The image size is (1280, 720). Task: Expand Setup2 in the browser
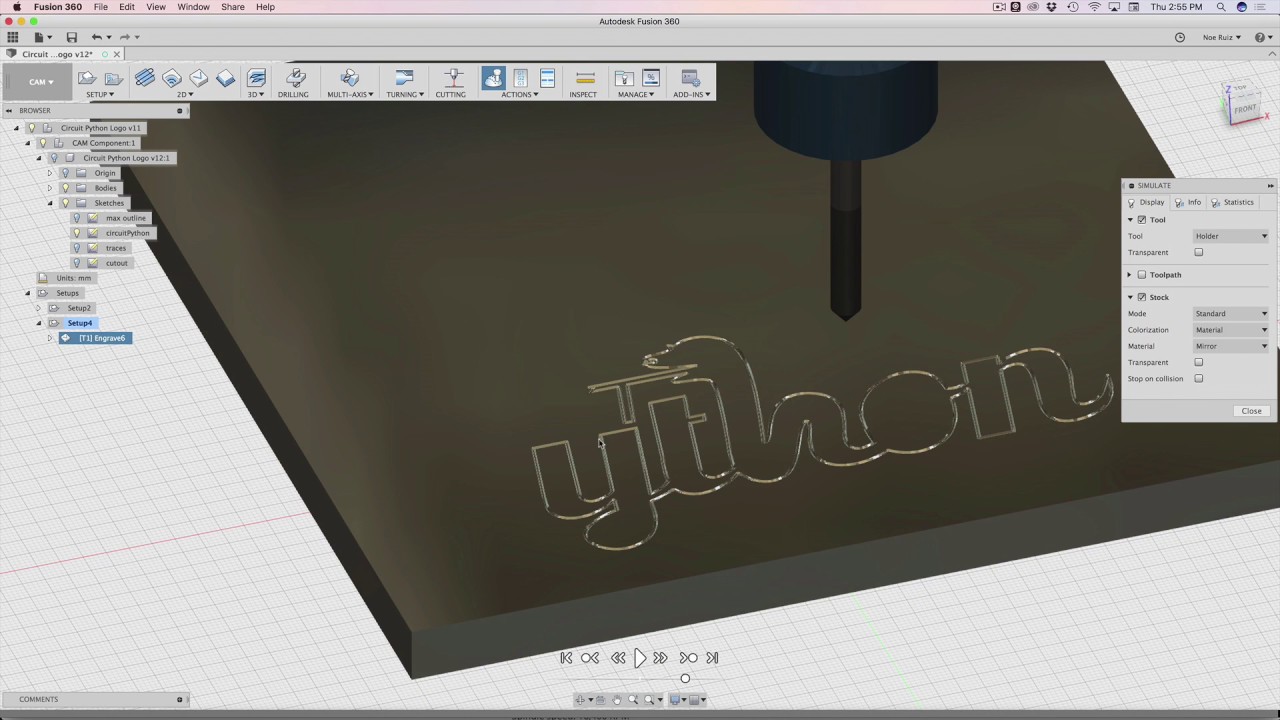[38, 308]
